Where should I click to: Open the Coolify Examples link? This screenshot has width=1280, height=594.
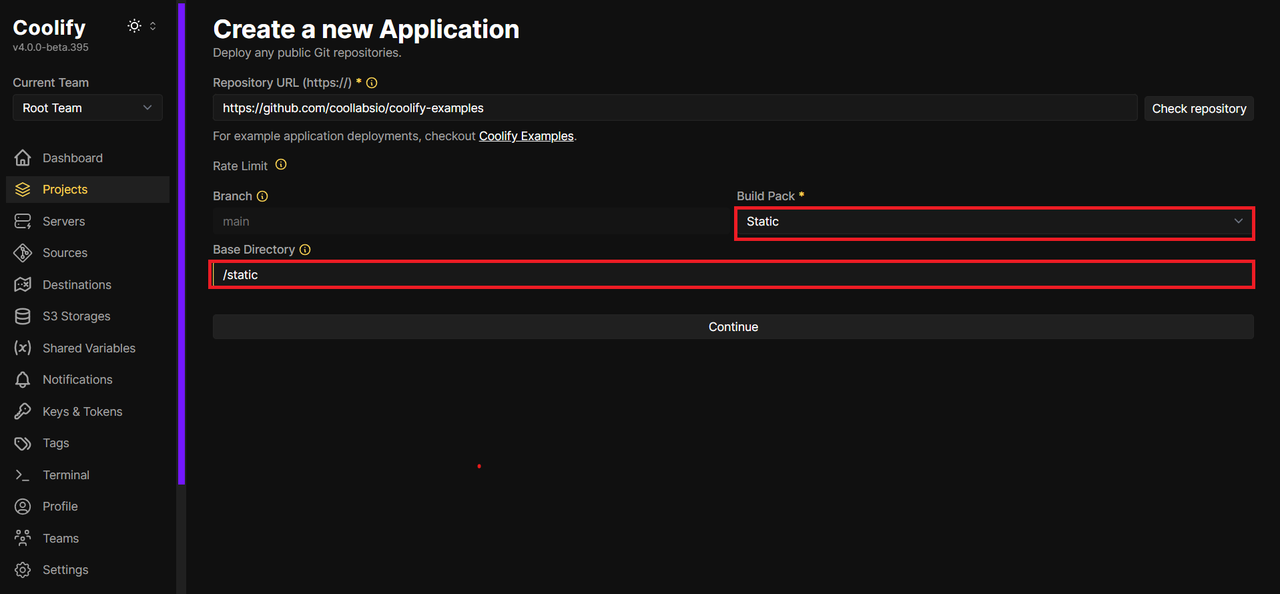pyautogui.click(x=526, y=136)
